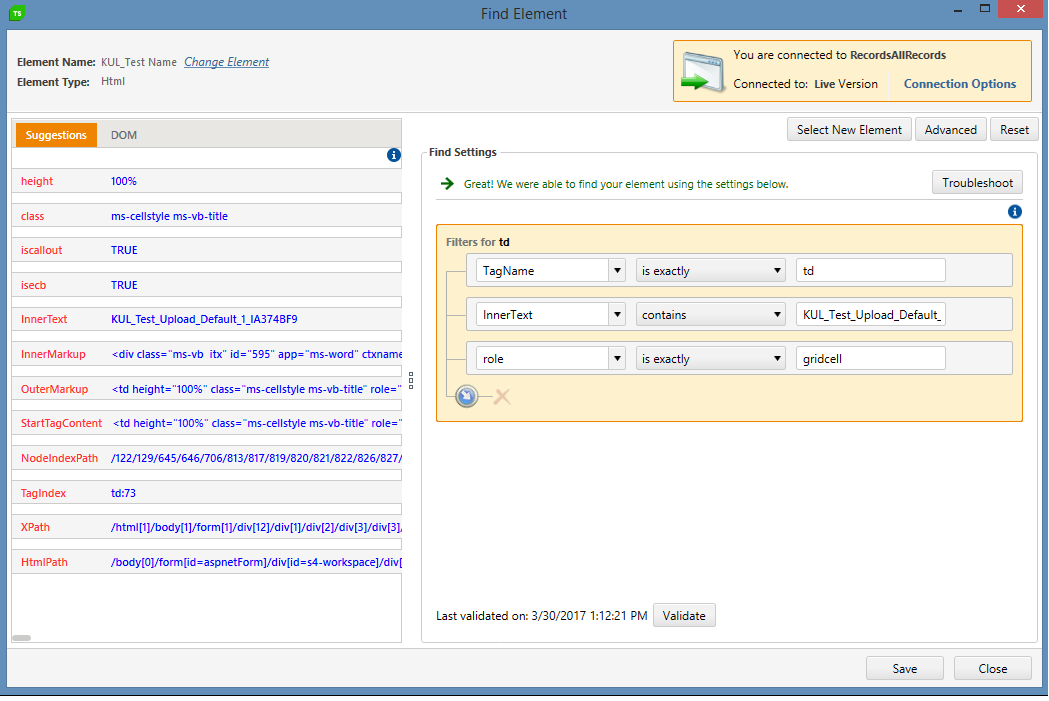The width and height of the screenshot is (1049, 701).
Task: Click the green TS app icon in title bar
Action: (x=18, y=14)
